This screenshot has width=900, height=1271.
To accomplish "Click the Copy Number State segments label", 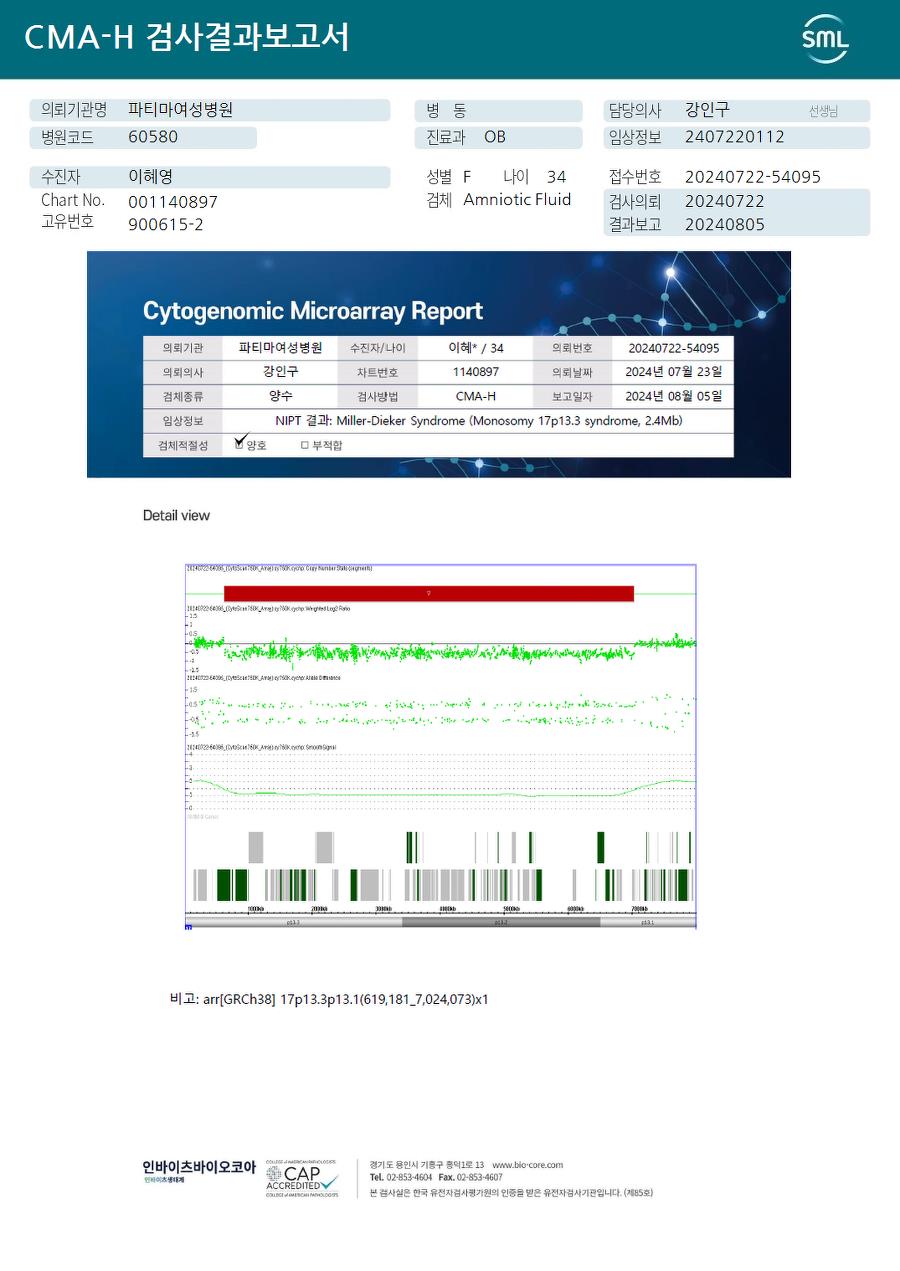I will click(279, 568).
